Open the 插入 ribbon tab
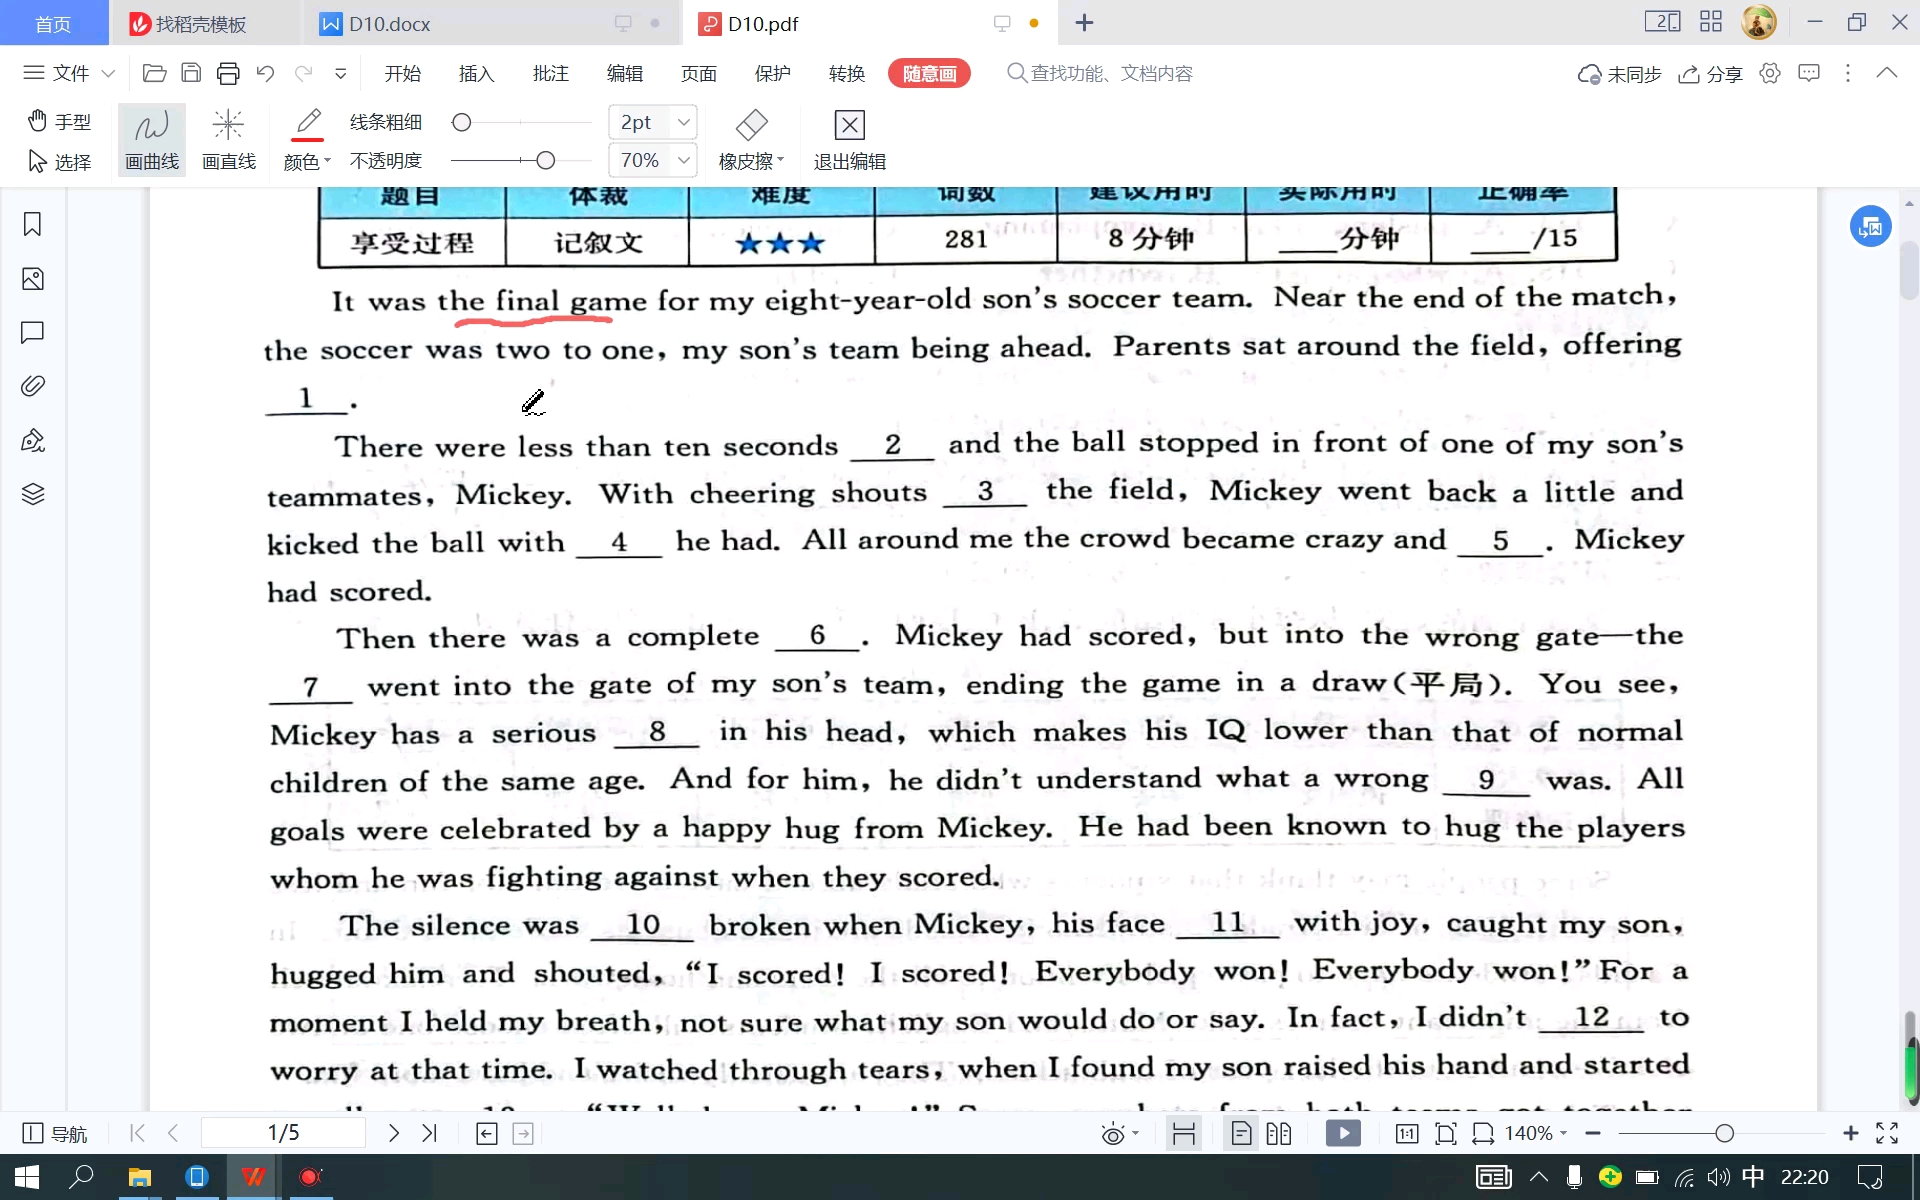Viewport: 1920px width, 1200px height. pyautogui.click(x=476, y=73)
